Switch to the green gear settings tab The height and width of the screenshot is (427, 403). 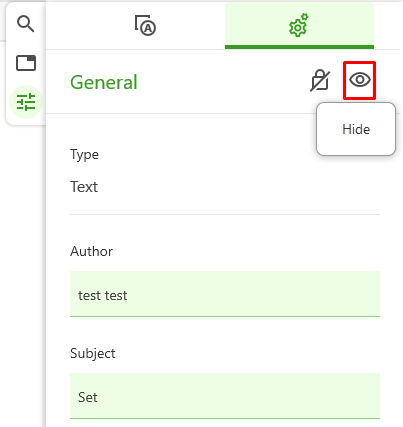click(x=299, y=26)
